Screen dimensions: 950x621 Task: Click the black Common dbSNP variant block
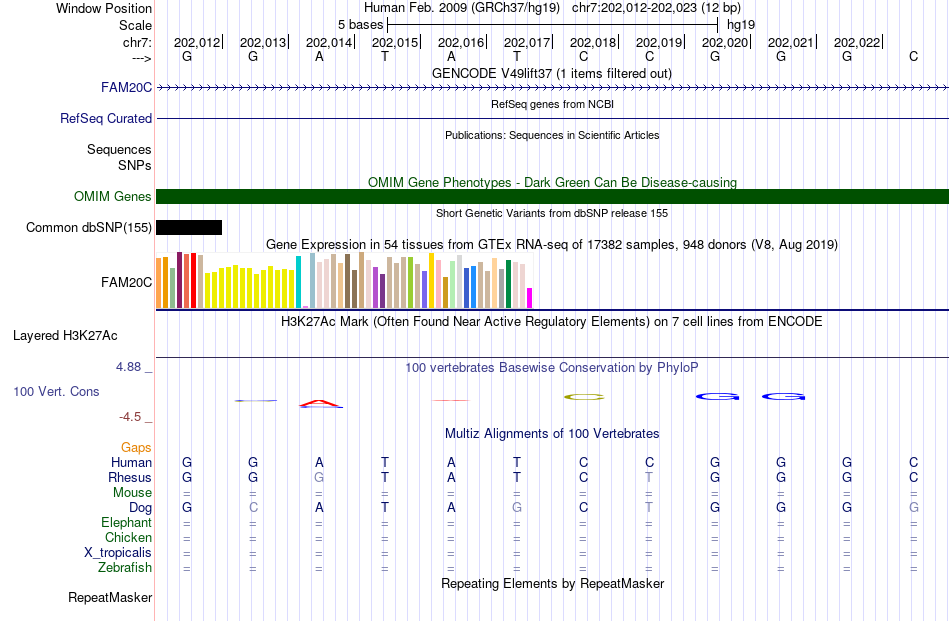tap(189, 227)
